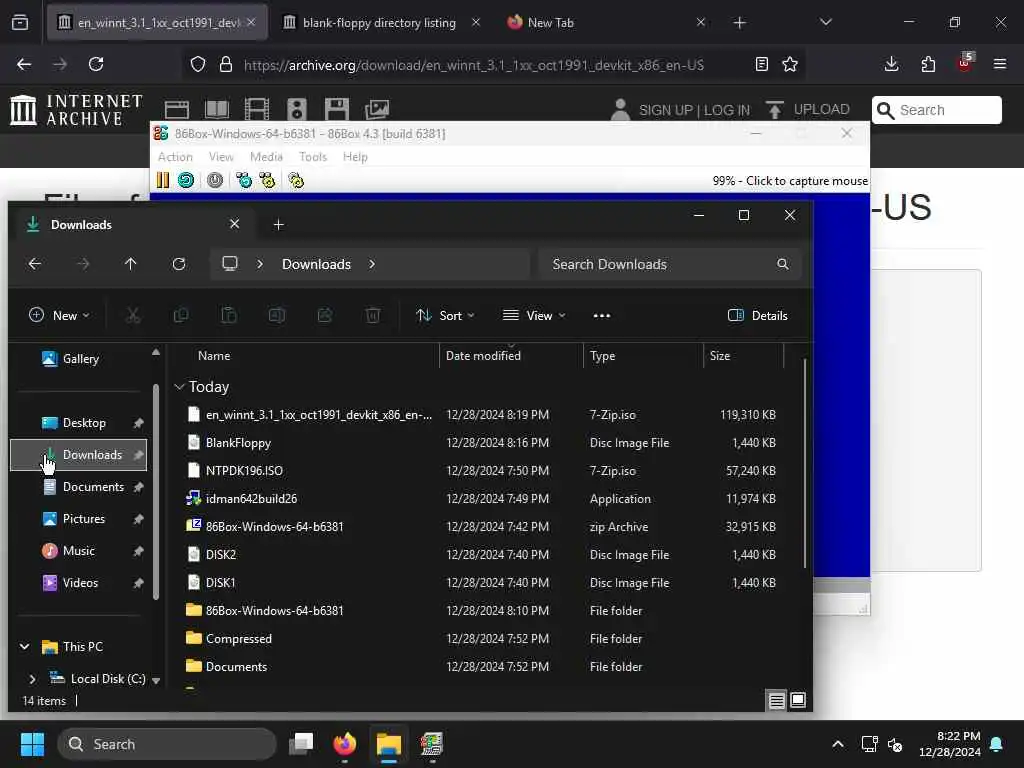Click the SIGN UP link
This screenshot has width=1024, height=768.
pyautogui.click(x=665, y=110)
